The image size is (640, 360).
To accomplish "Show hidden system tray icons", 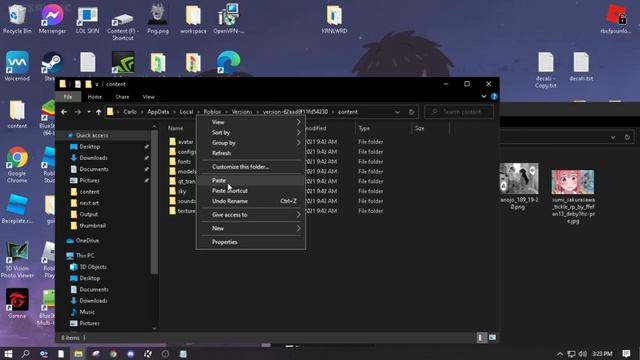I will [560, 353].
